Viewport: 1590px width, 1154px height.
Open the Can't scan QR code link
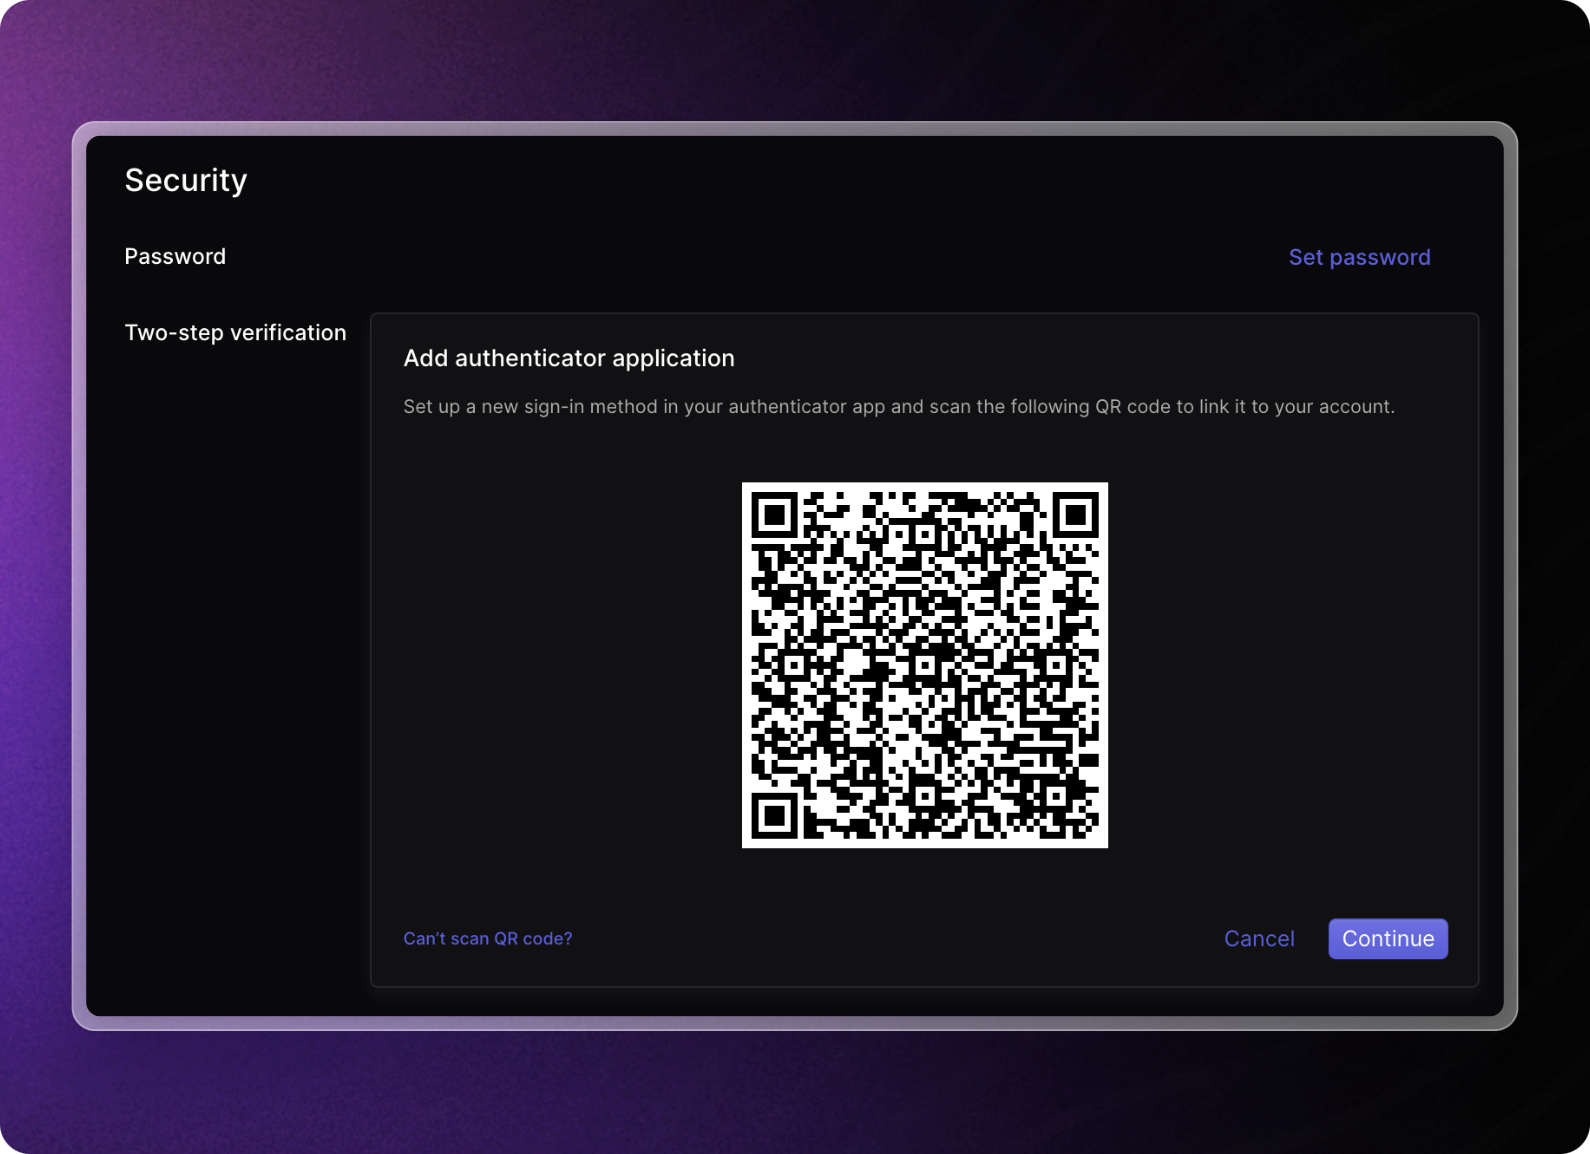tap(488, 938)
